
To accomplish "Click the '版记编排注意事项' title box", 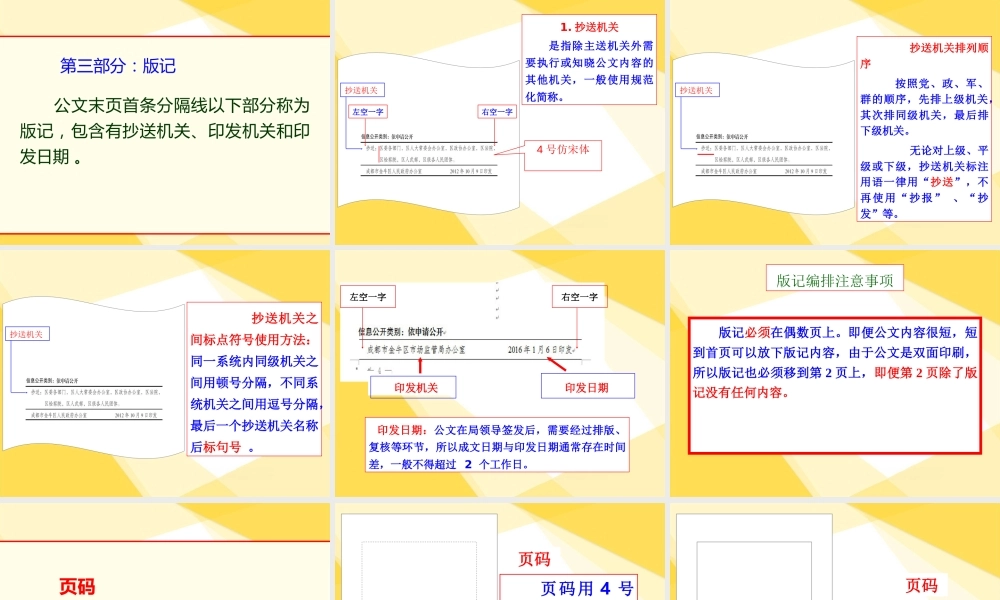I will click(x=835, y=279).
